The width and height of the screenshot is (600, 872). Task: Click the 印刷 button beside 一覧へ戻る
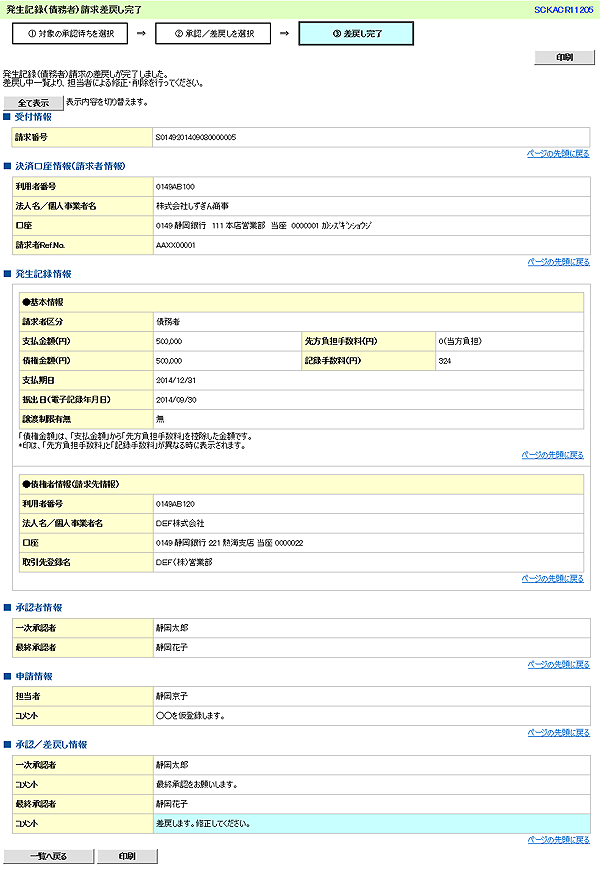click(127, 856)
